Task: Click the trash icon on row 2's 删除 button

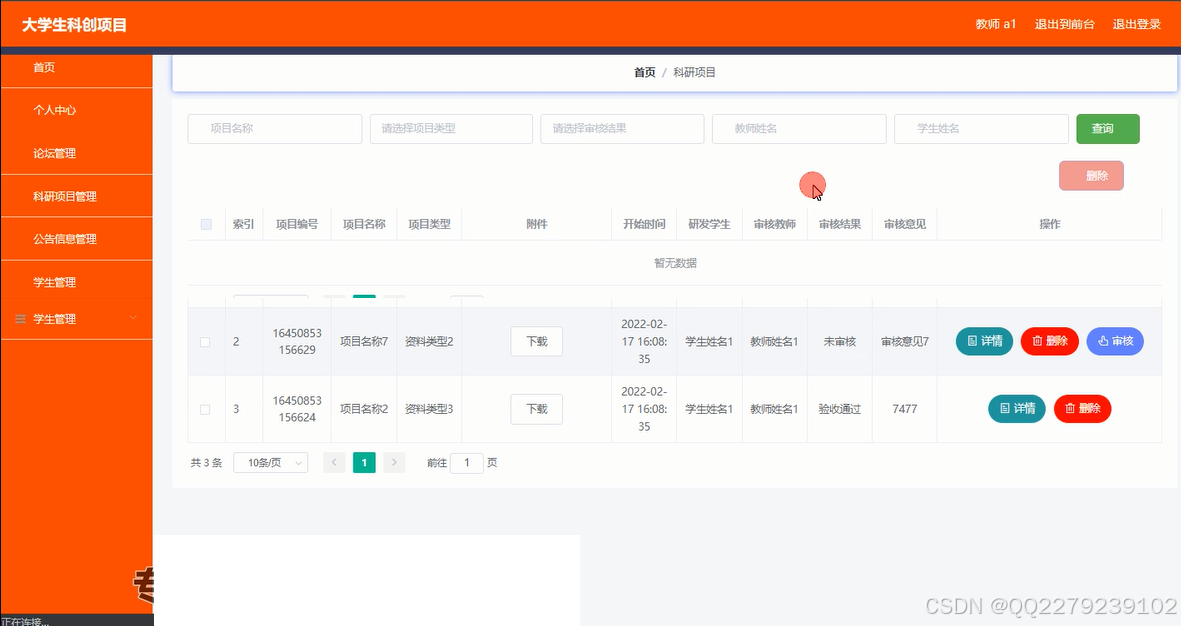Action: pyautogui.click(x=1037, y=340)
